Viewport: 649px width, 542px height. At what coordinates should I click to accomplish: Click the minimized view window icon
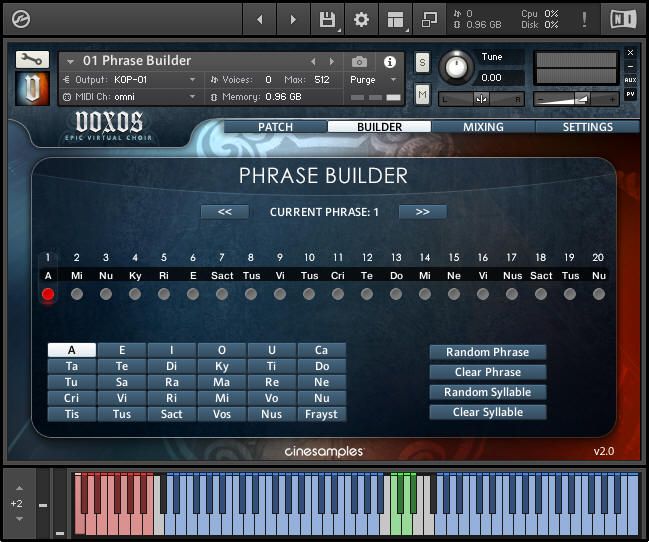point(429,19)
